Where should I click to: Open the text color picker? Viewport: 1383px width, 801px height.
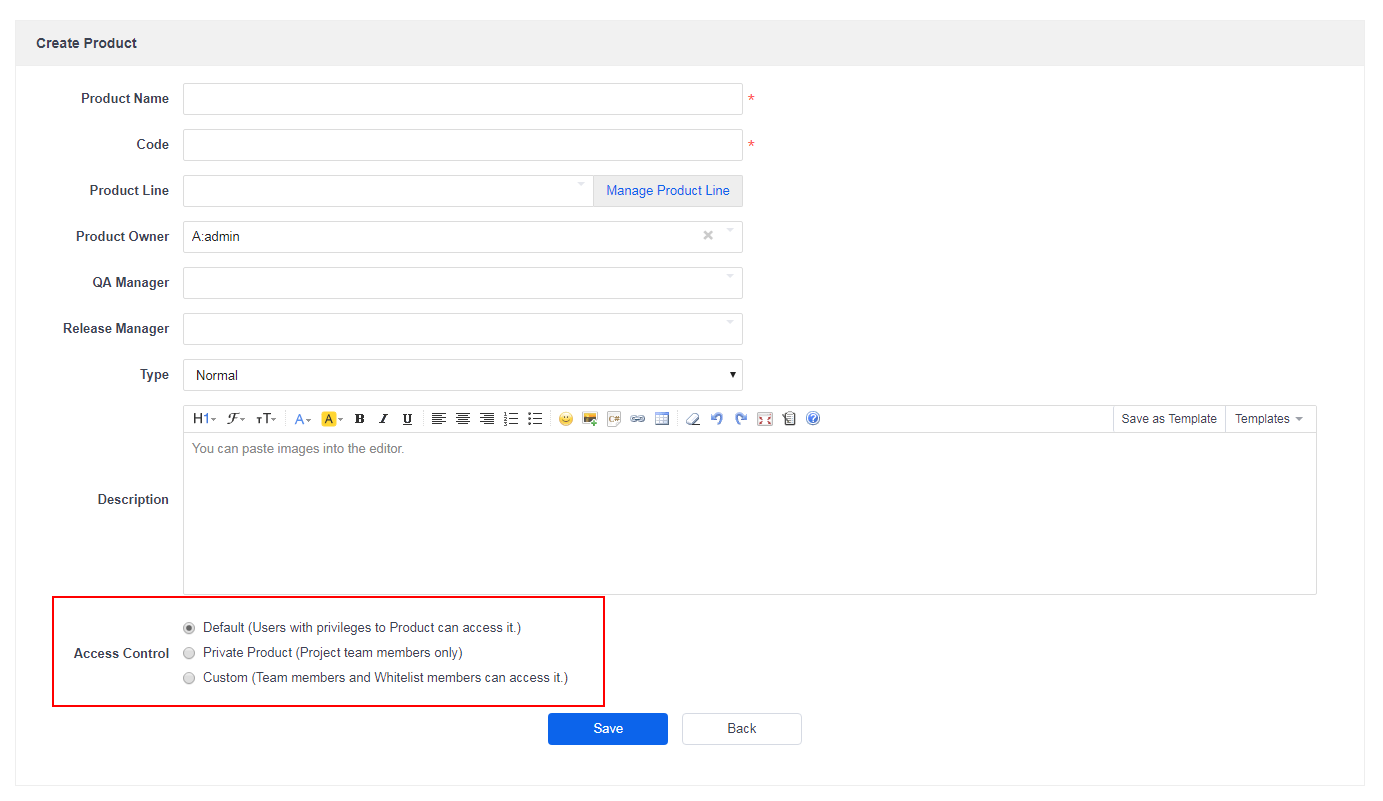pyautogui.click(x=302, y=419)
